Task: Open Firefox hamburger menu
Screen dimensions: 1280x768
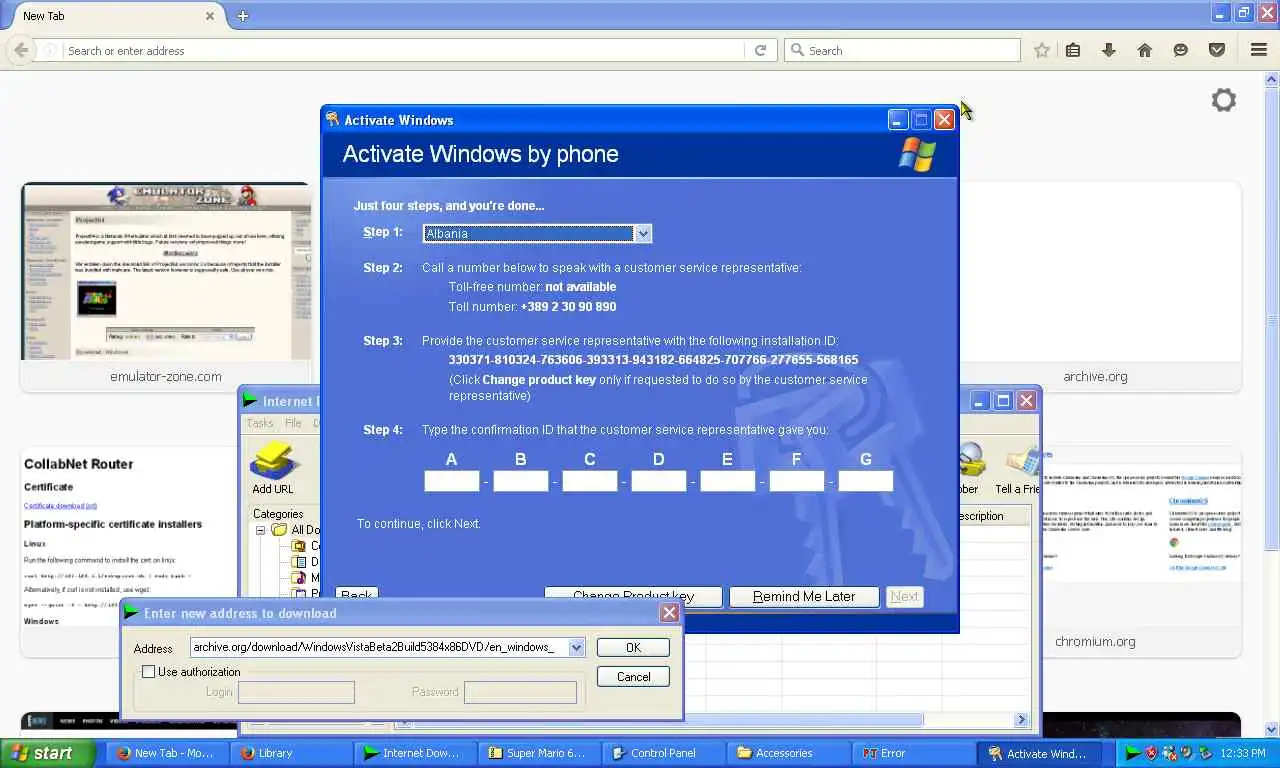Action: pos(1259,50)
